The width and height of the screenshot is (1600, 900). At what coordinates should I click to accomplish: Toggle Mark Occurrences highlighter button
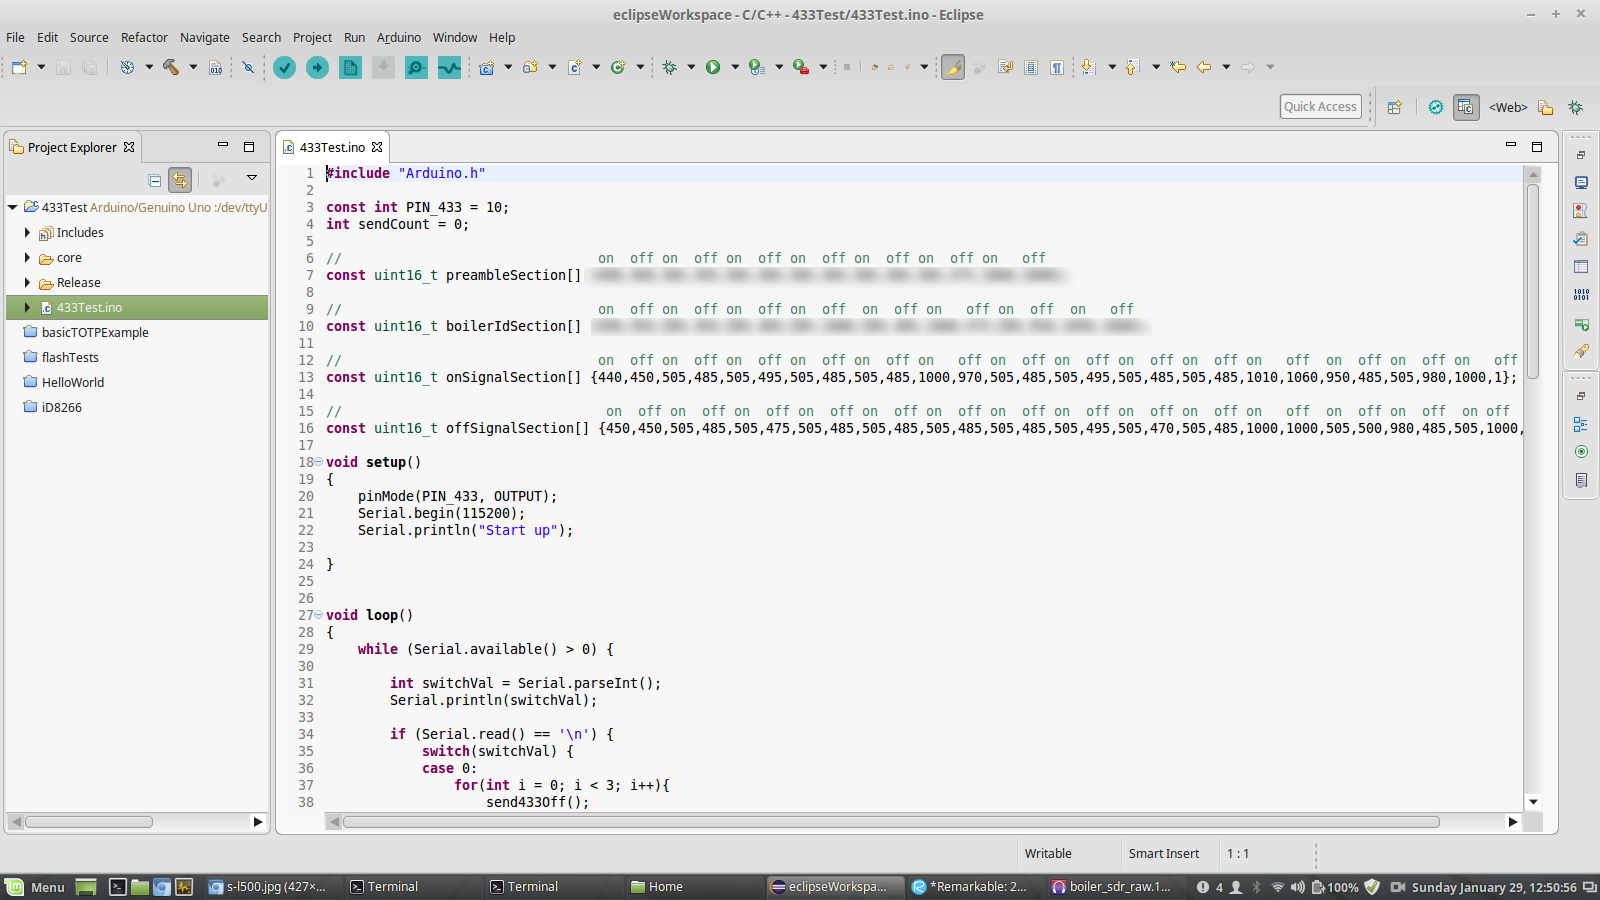tap(953, 67)
